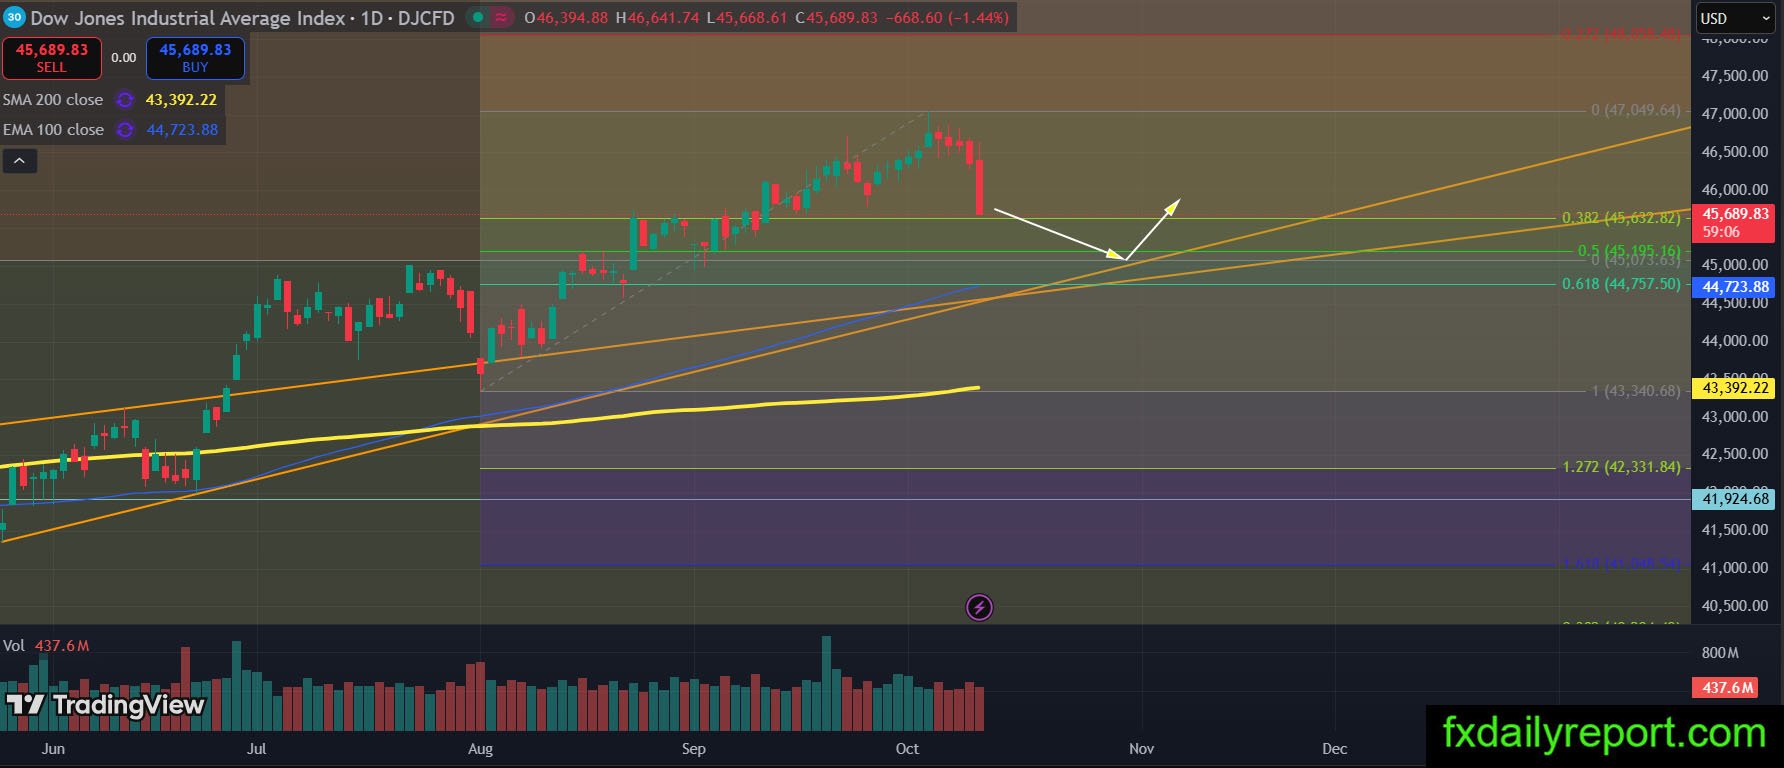Viewport: 1784px width, 768px height.
Task: Click the yellow 43,392.22 SMA axis label
Action: coord(1735,388)
